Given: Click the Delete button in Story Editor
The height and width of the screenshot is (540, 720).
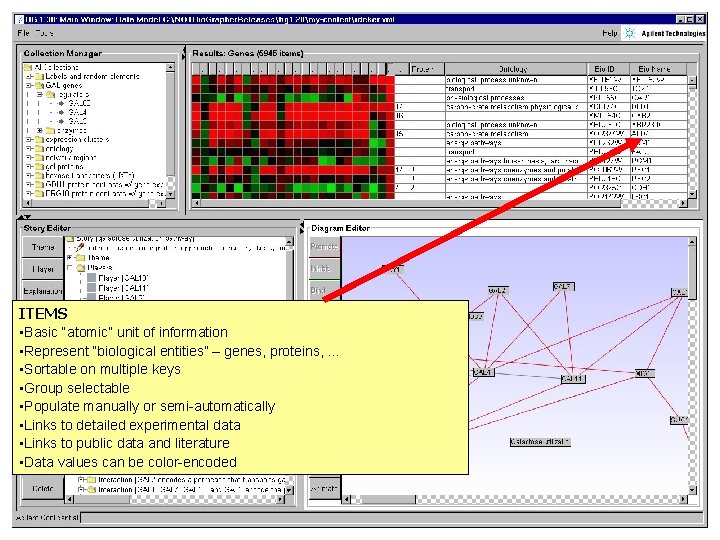Looking at the screenshot, I should pyautogui.click(x=43, y=489).
